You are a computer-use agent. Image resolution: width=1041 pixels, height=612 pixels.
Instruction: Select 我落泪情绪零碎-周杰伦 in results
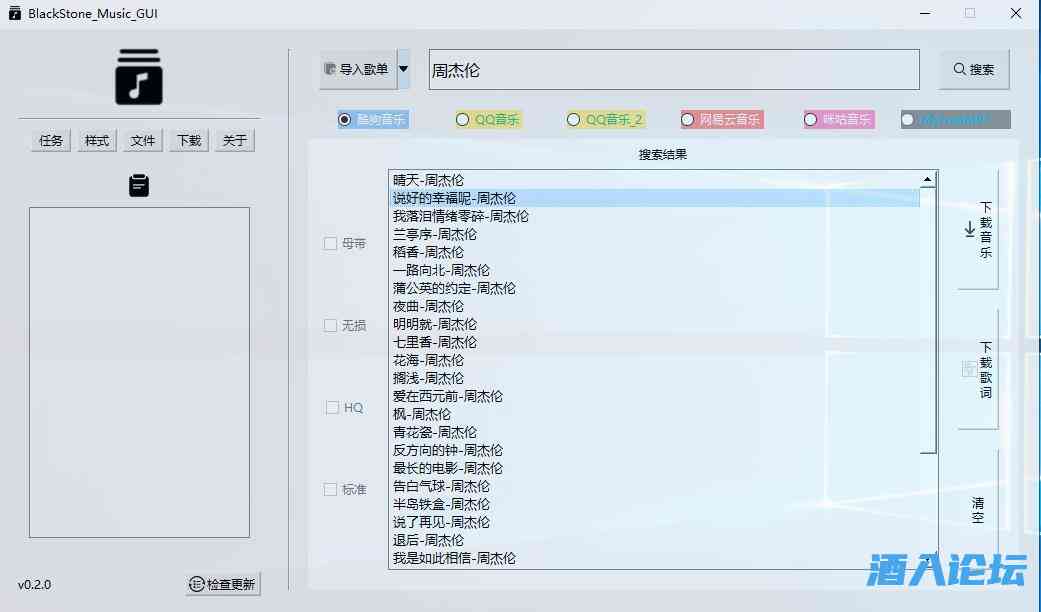point(655,216)
